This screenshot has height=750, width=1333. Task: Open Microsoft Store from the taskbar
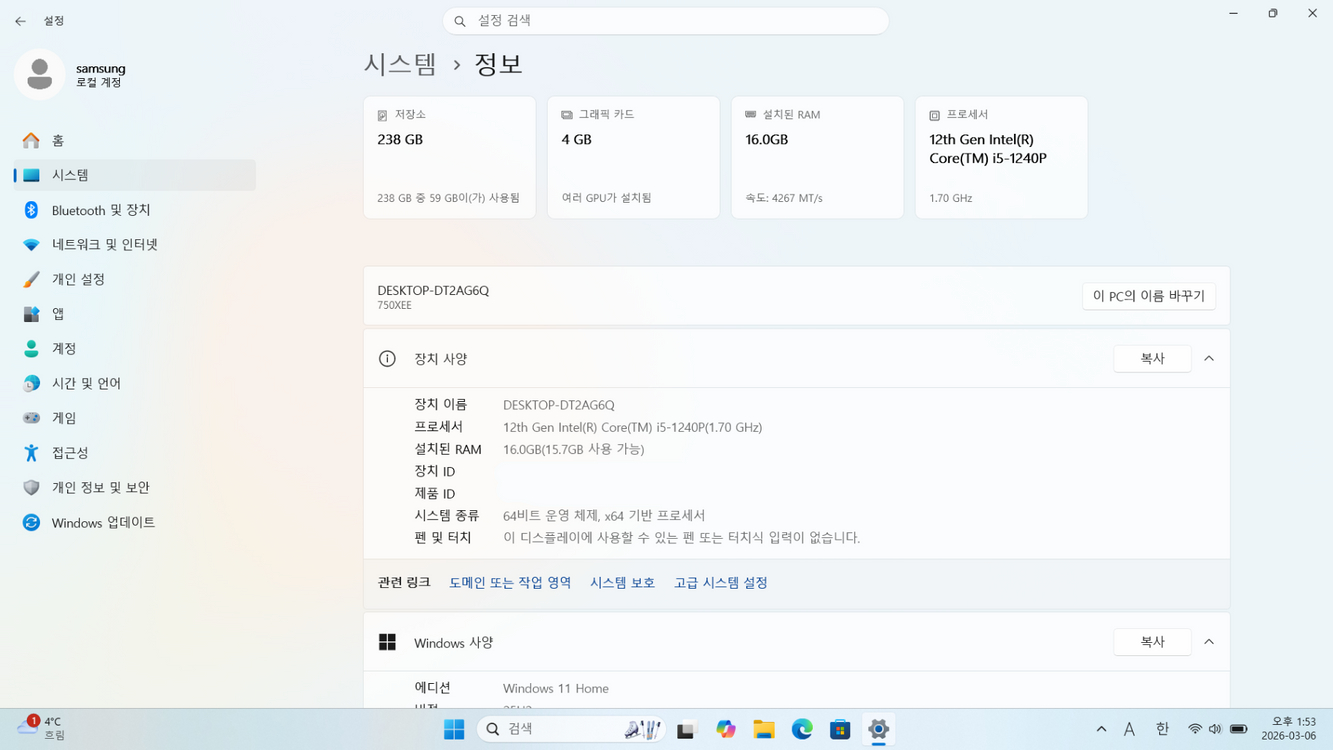(839, 729)
